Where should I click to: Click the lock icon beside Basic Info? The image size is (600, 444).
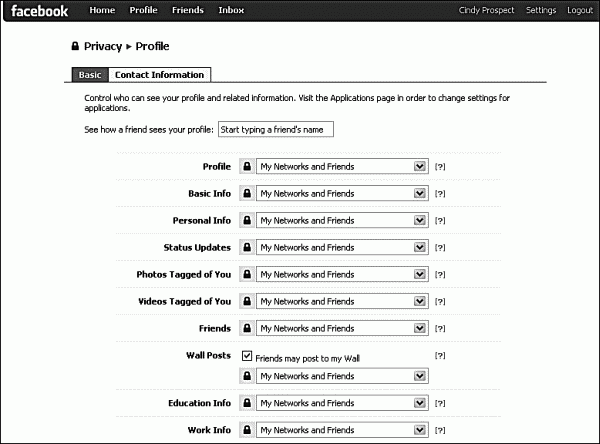point(246,193)
